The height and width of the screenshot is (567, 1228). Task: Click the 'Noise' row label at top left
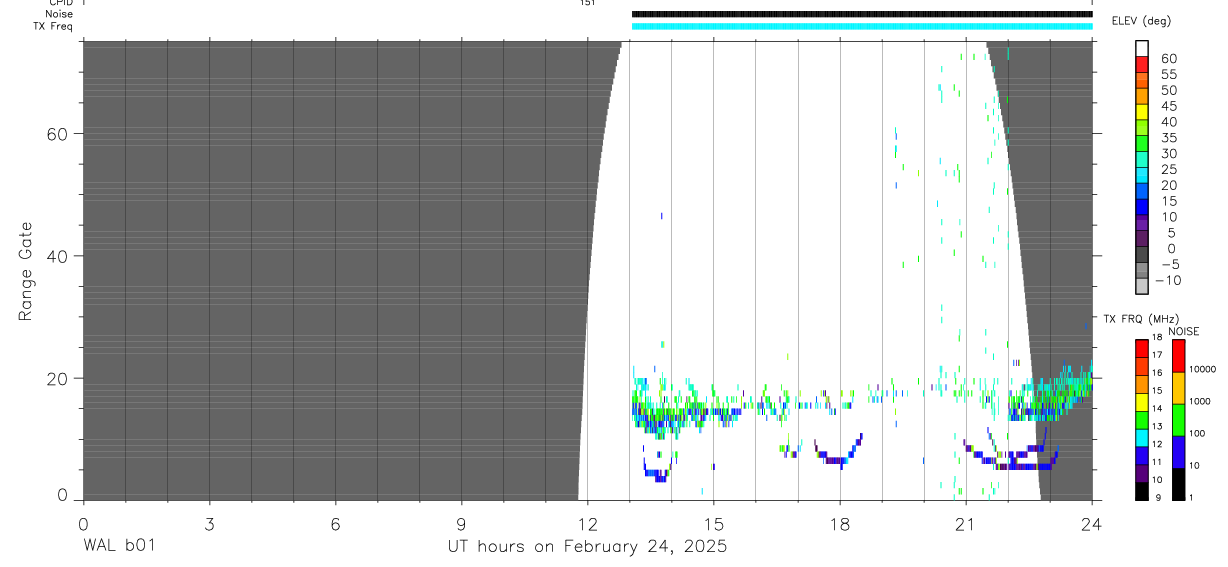[58, 14]
